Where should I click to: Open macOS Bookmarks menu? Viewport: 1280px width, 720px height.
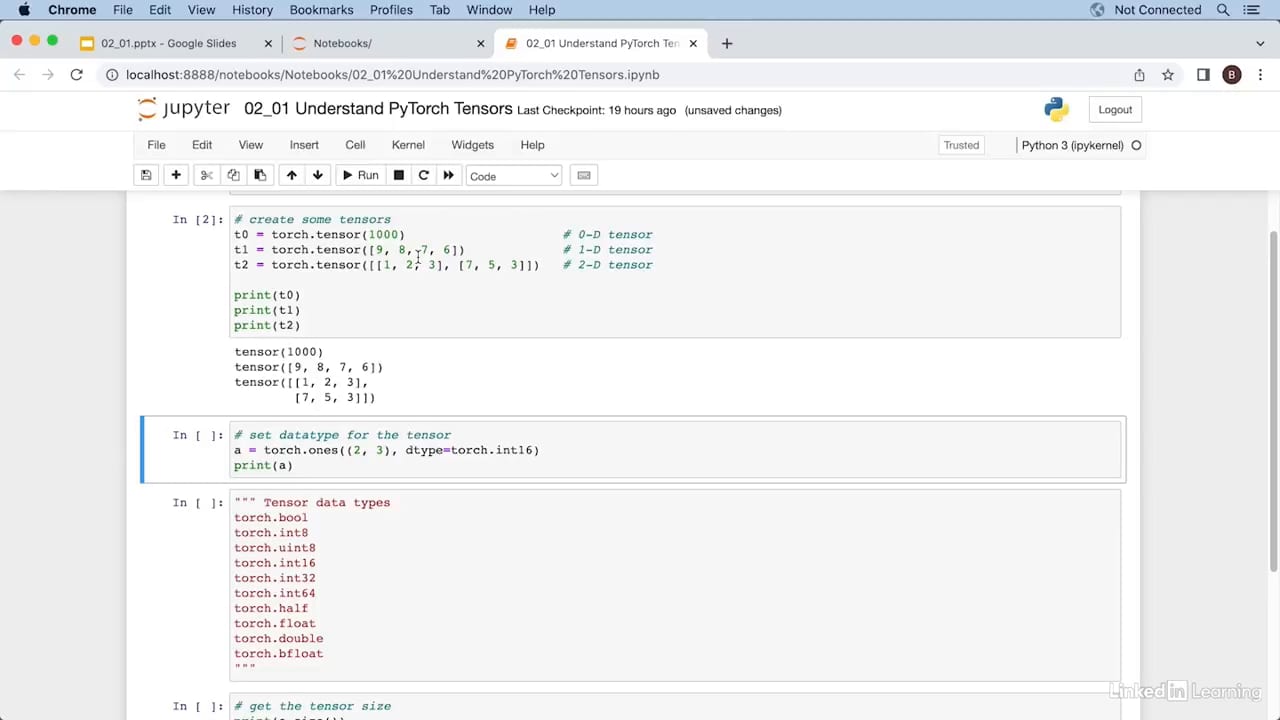click(321, 10)
